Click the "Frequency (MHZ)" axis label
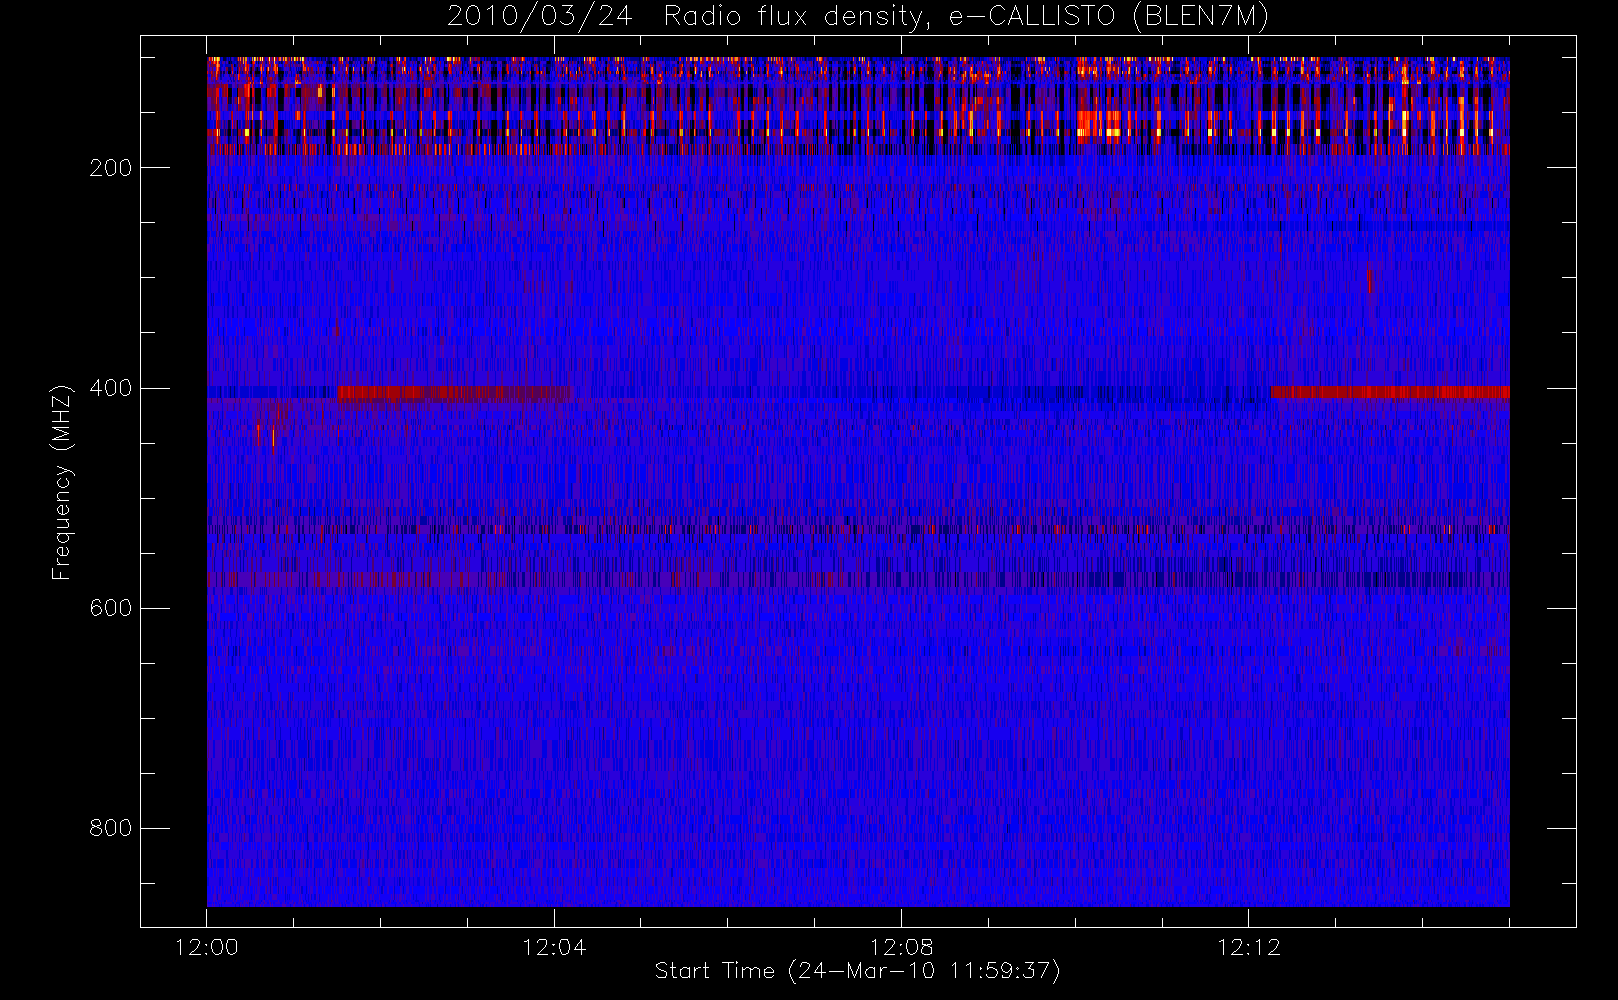The image size is (1618, 1000). tap(62, 482)
